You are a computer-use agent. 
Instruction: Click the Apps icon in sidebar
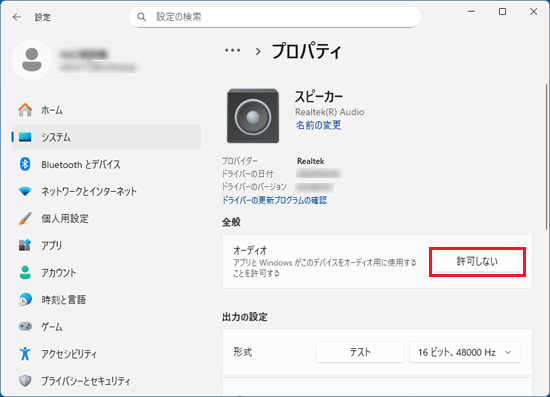[x=25, y=245]
